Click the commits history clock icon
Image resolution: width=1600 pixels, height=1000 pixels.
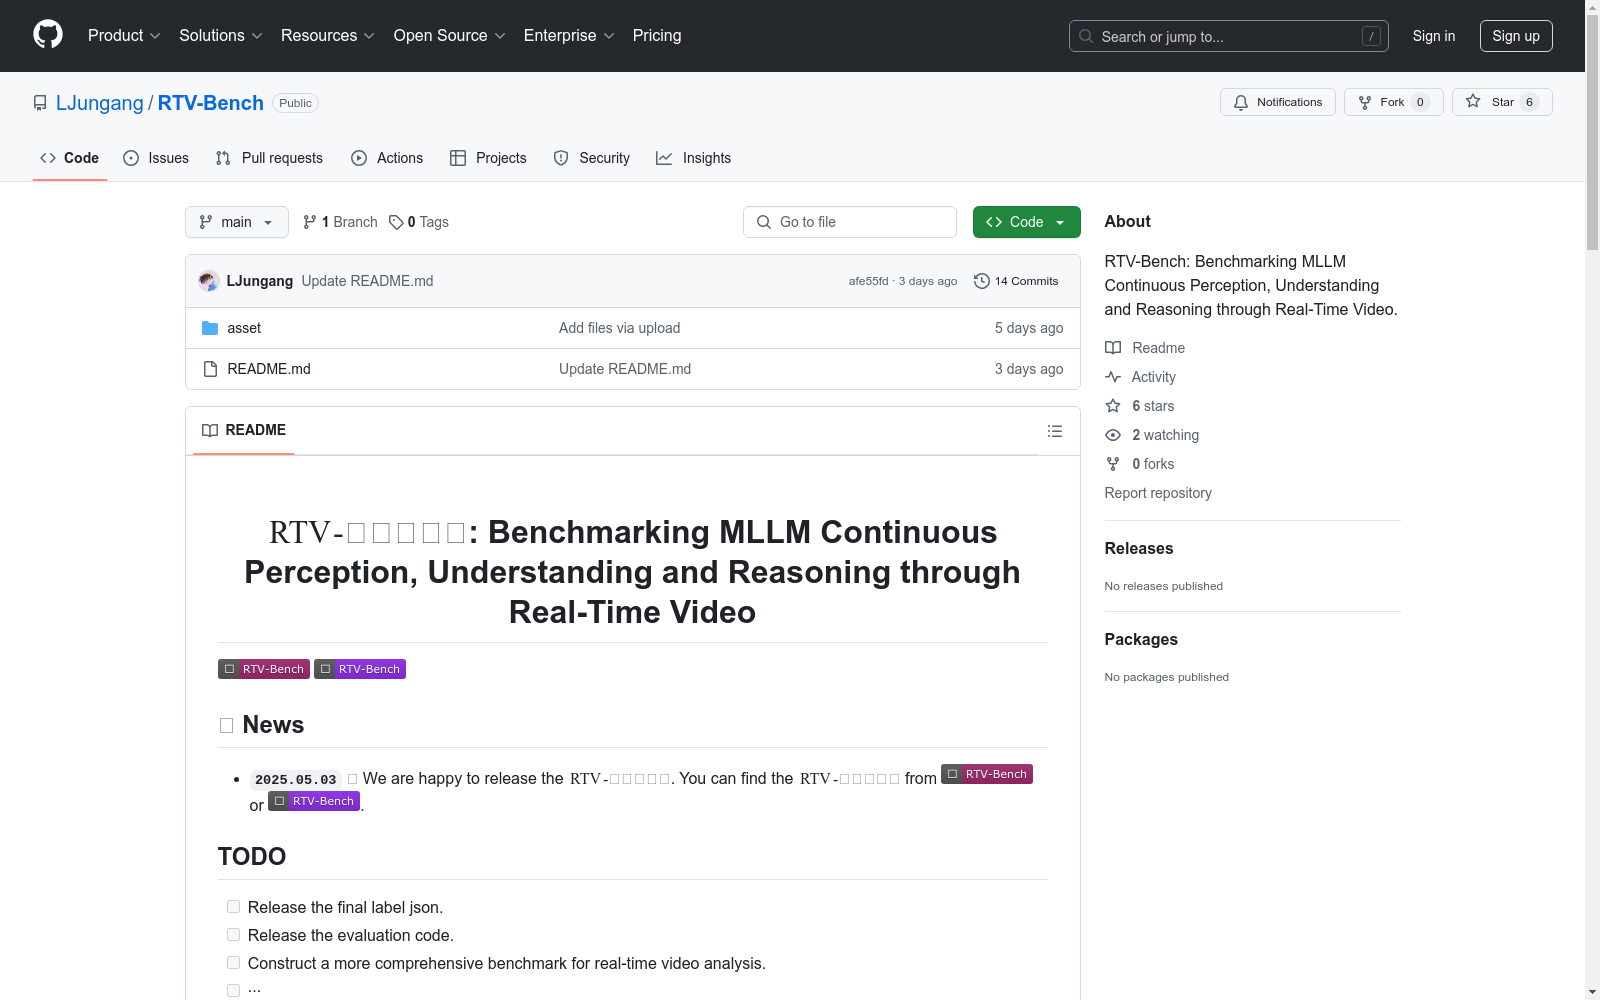982,281
